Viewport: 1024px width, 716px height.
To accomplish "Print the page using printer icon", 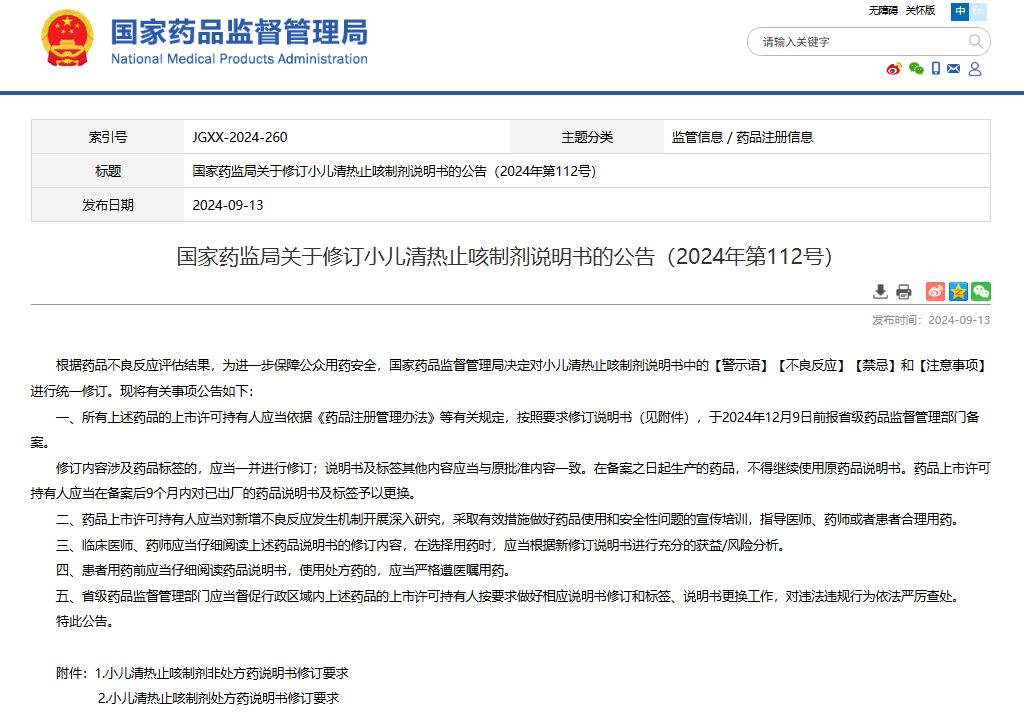I will (904, 291).
